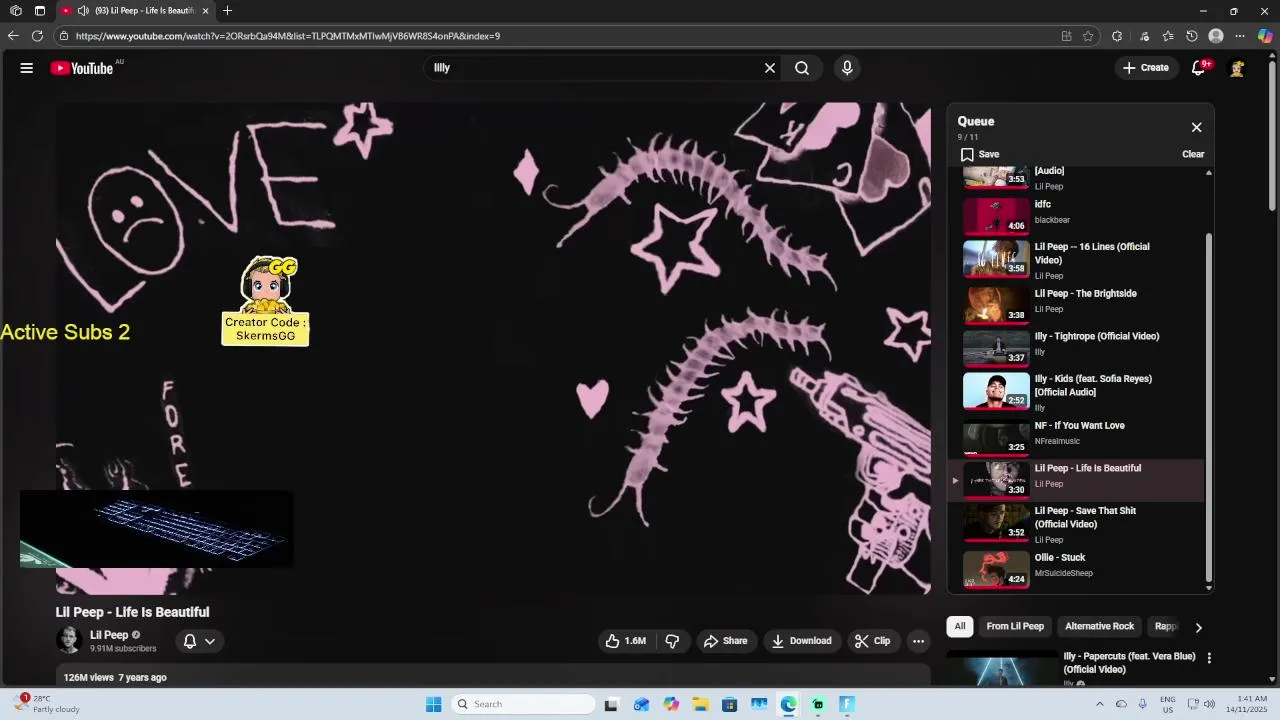This screenshot has width=1280, height=720.
Task: Play NF If You Want Love
Action: point(1076,436)
